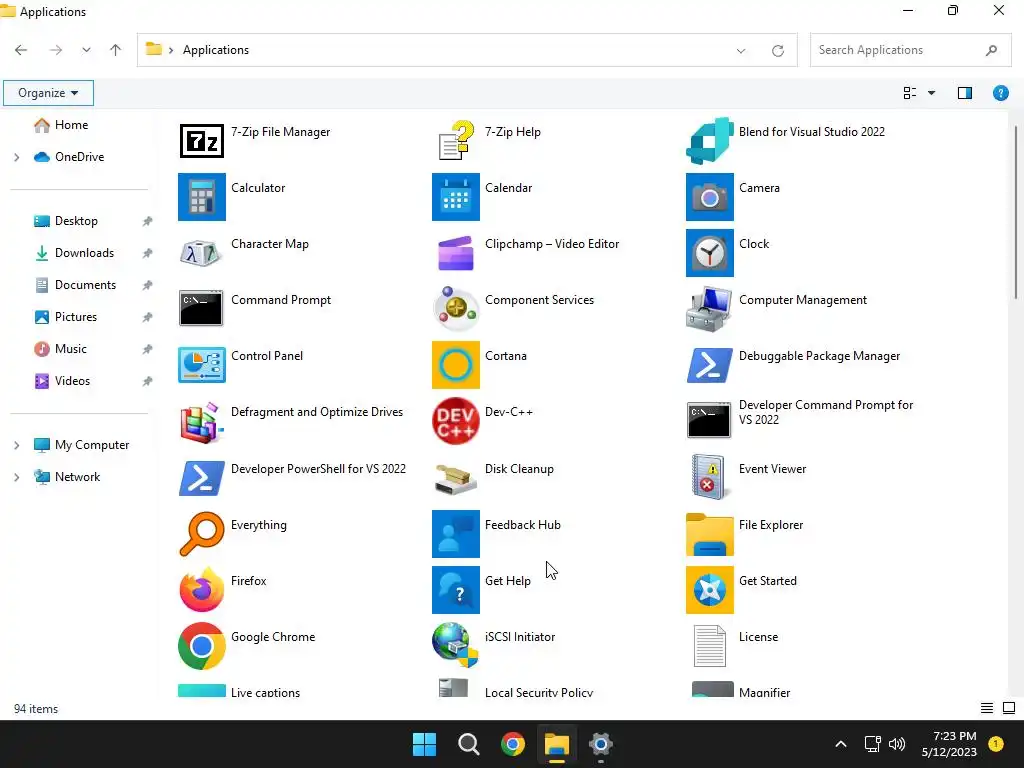Go forward in navigation history

click(x=56, y=50)
